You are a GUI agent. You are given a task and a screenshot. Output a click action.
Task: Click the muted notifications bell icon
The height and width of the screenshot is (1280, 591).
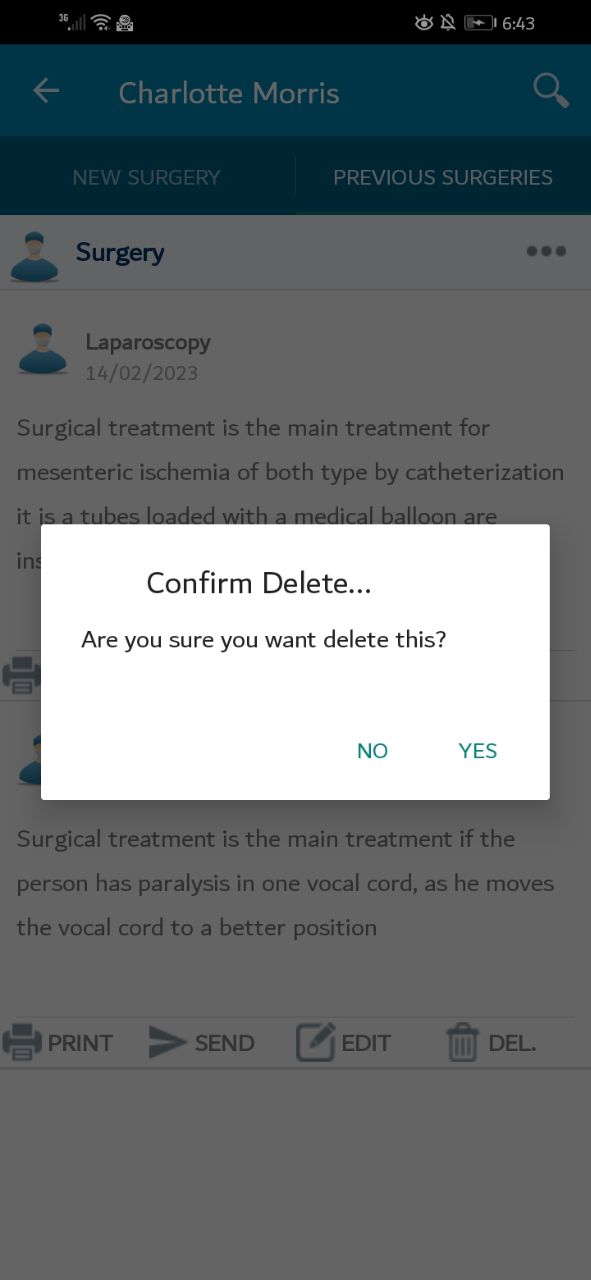(x=448, y=22)
